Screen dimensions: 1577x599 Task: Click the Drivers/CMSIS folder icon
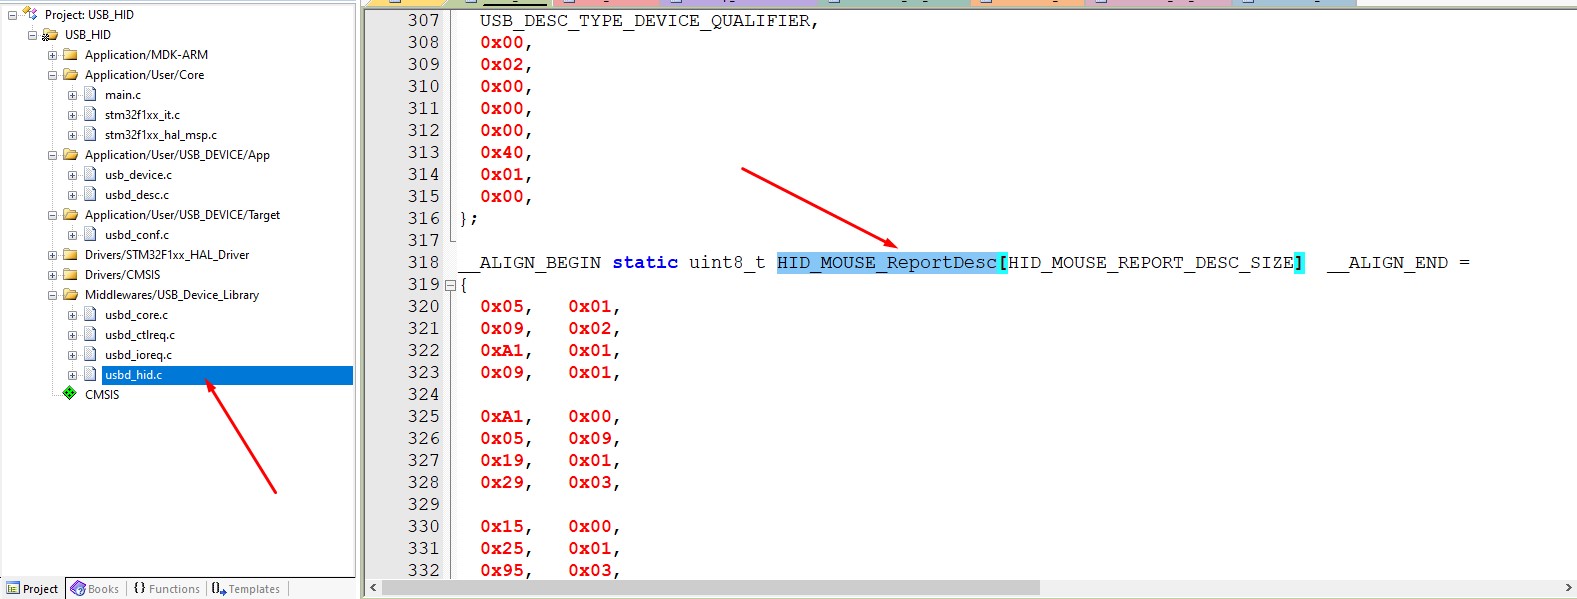(x=70, y=275)
